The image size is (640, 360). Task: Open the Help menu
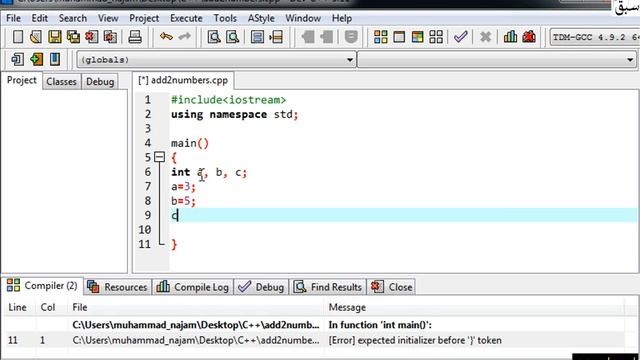(342, 18)
